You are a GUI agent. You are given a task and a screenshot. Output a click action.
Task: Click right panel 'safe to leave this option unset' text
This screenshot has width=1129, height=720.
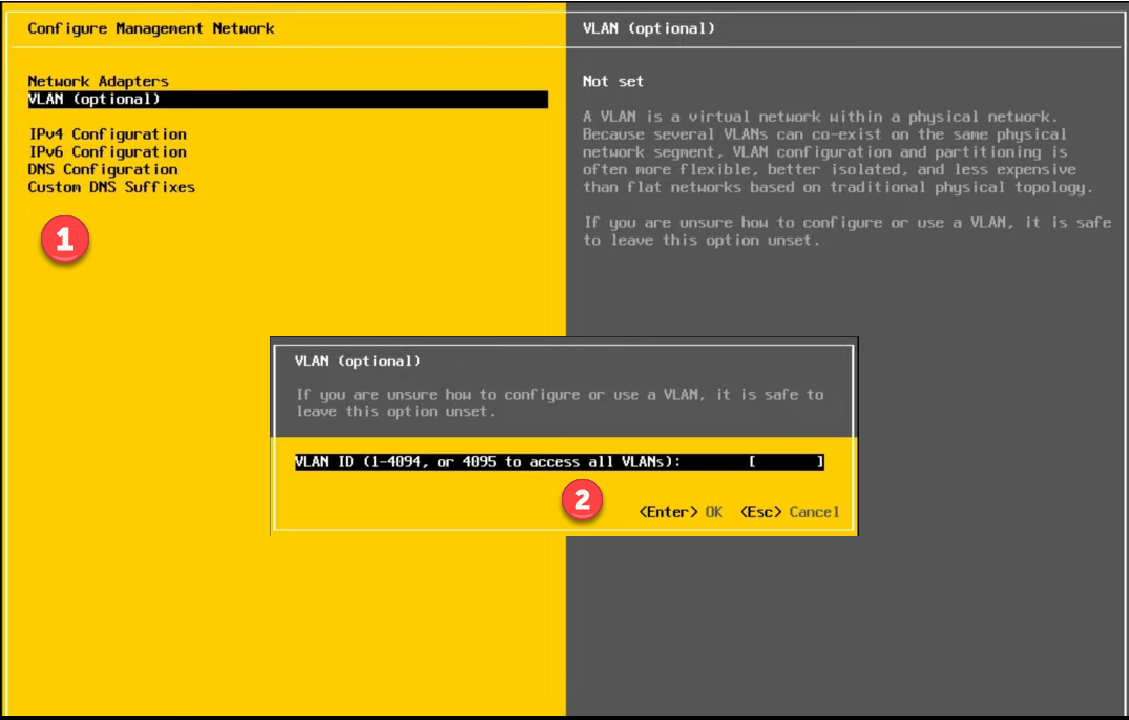[847, 232]
